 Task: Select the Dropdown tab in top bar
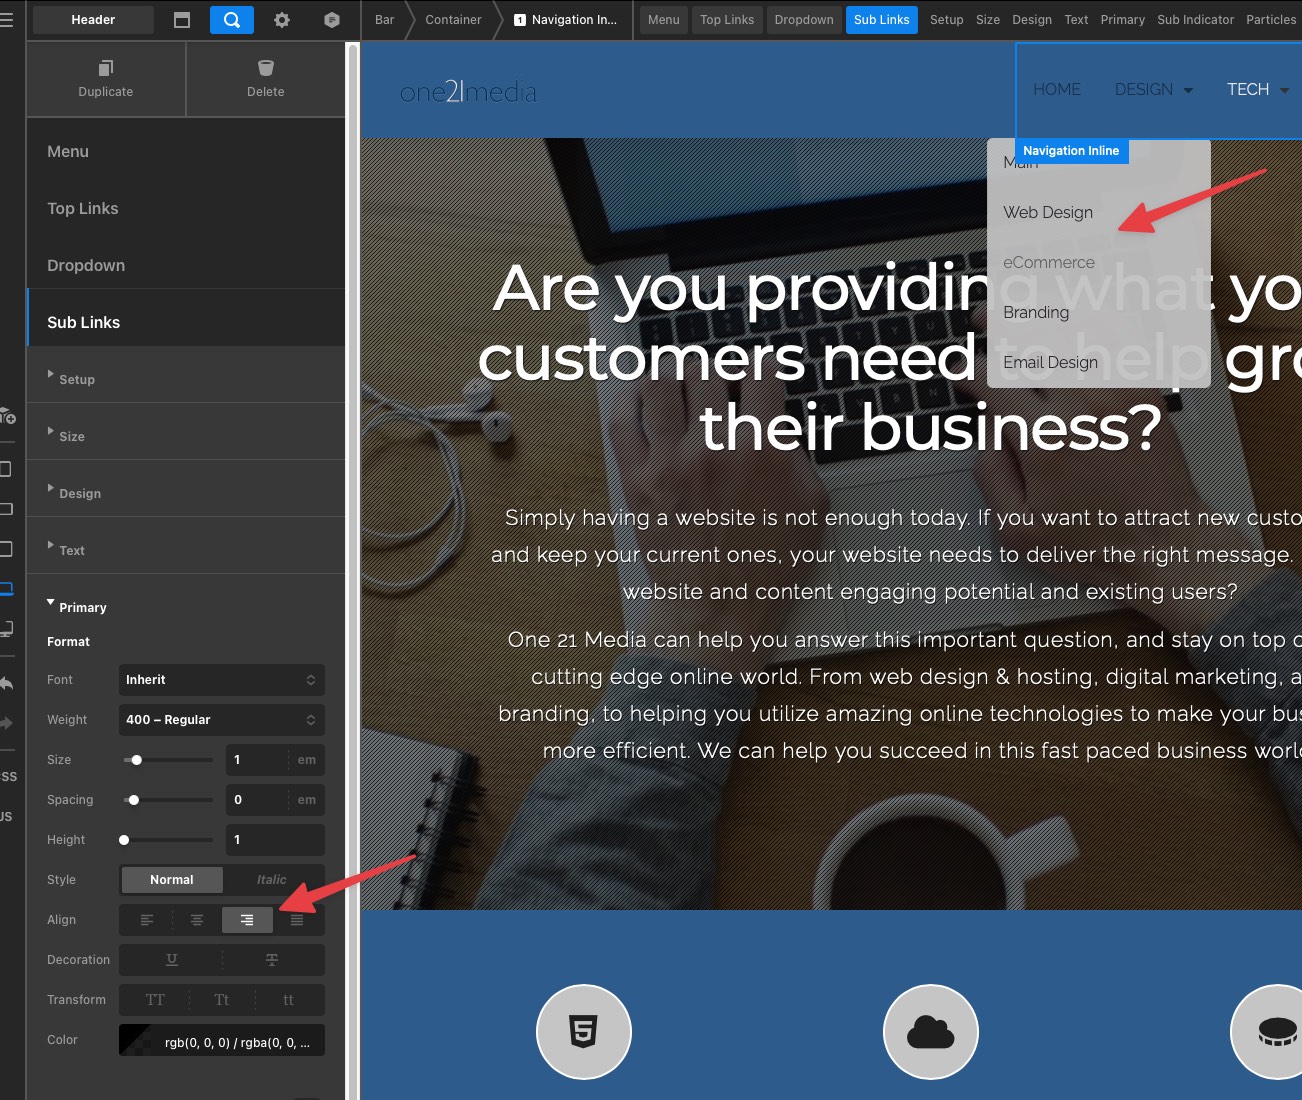point(804,20)
